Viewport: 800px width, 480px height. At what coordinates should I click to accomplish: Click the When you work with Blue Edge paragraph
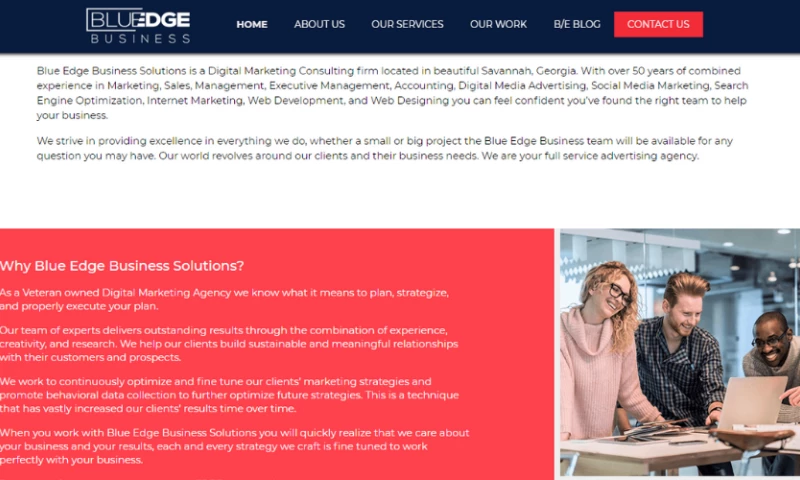[235, 446]
